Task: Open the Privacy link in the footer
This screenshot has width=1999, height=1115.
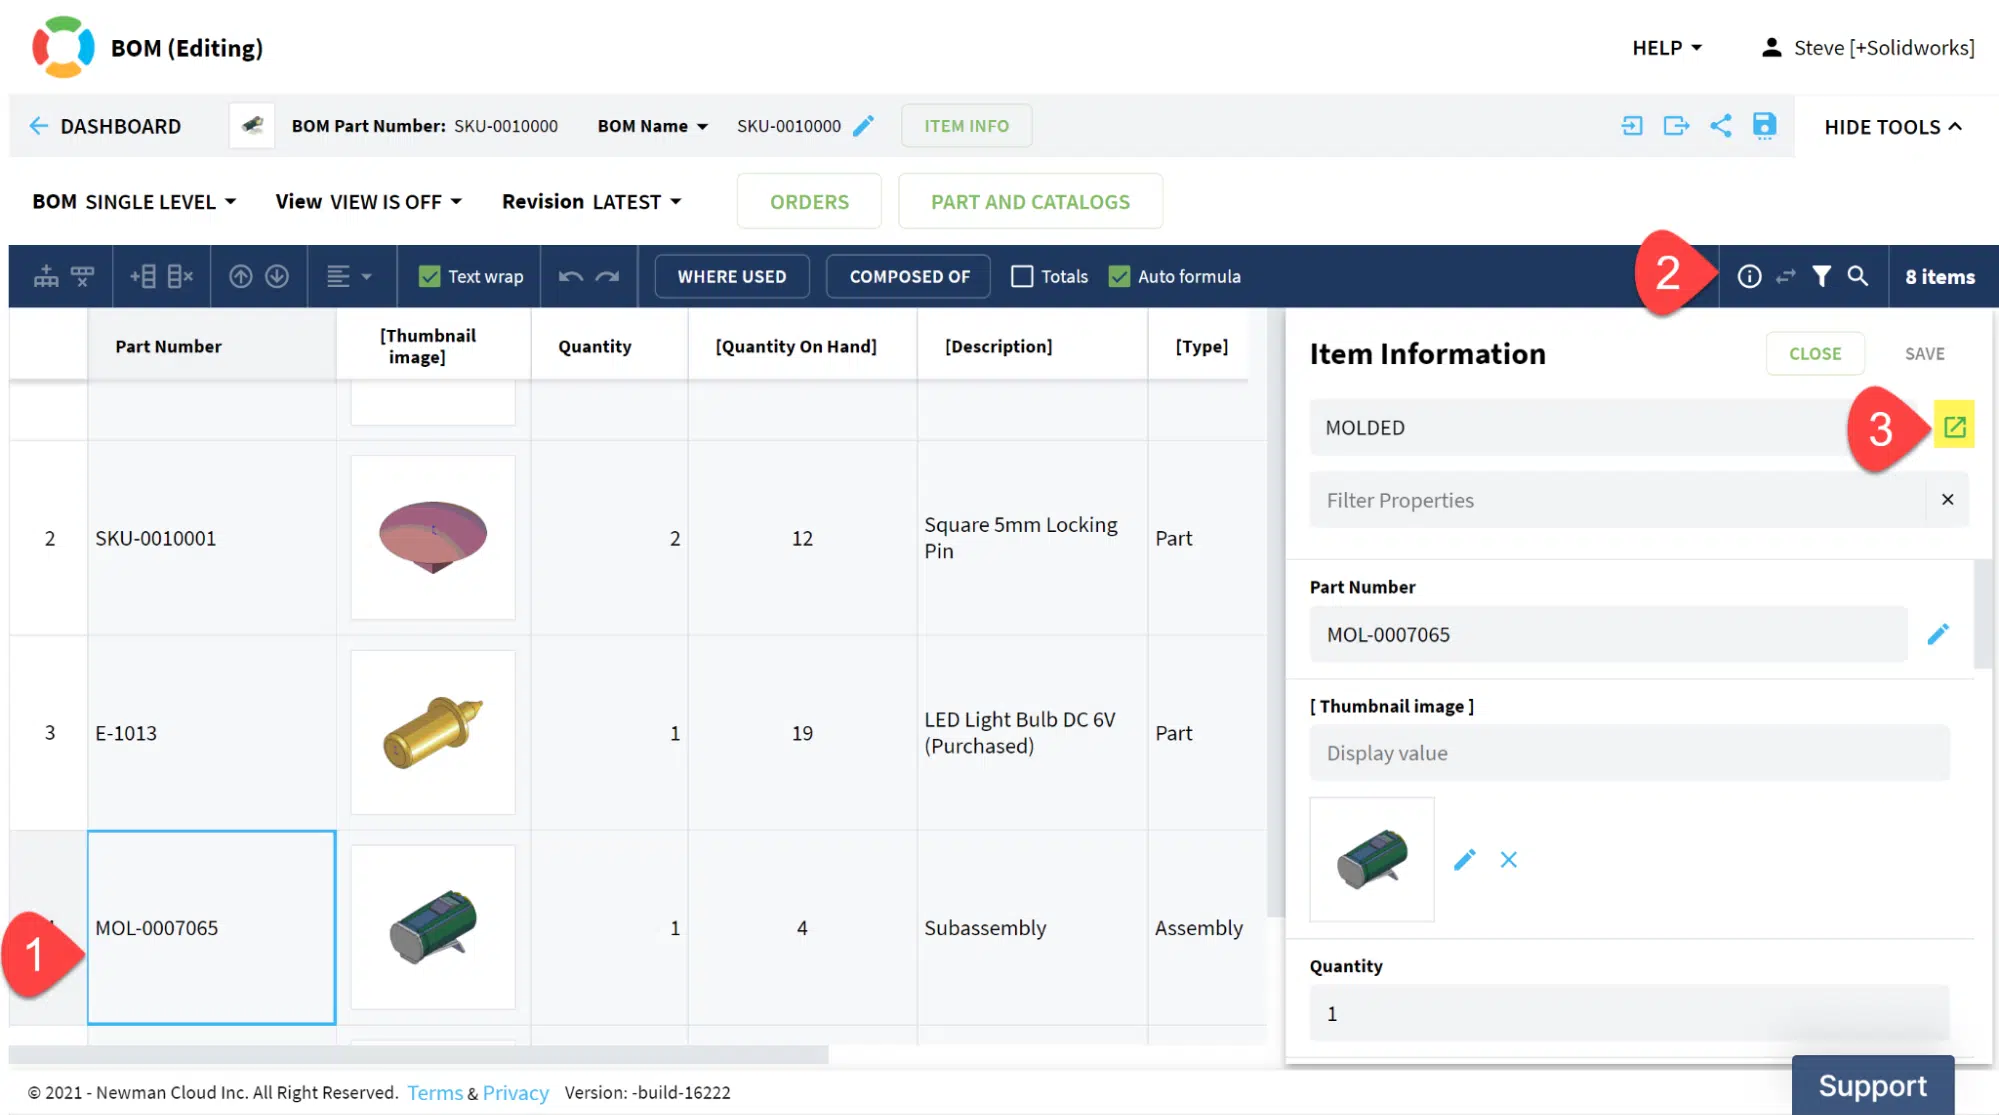Action: pyautogui.click(x=516, y=1093)
